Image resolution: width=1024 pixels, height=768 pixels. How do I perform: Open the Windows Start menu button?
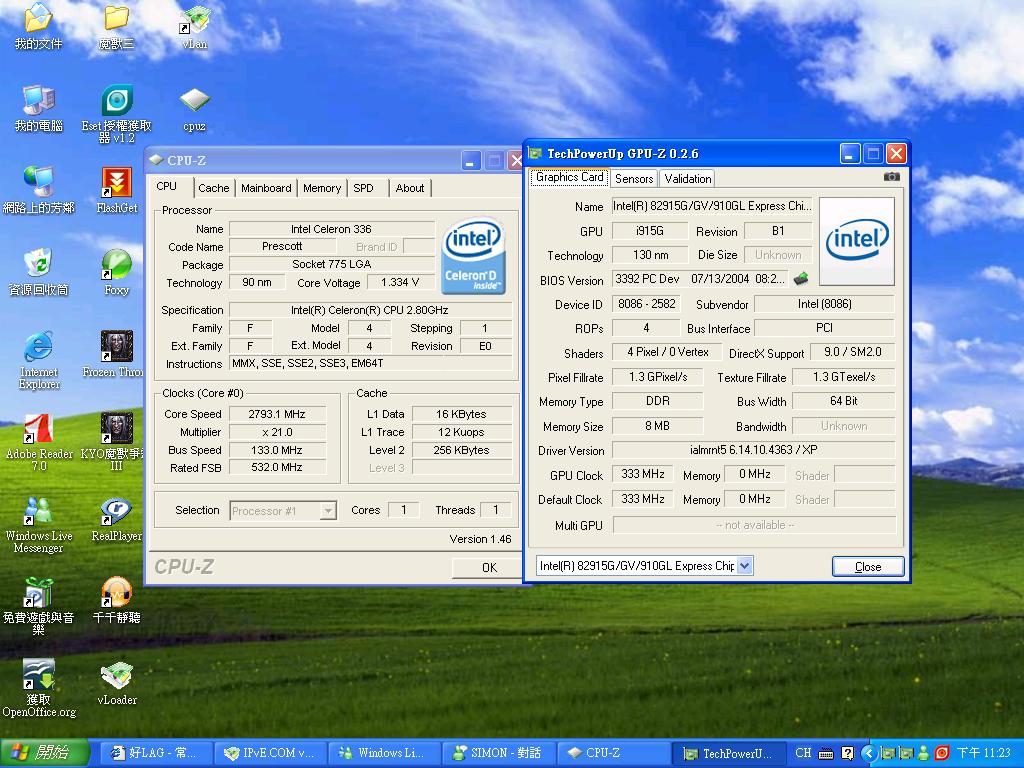44,753
